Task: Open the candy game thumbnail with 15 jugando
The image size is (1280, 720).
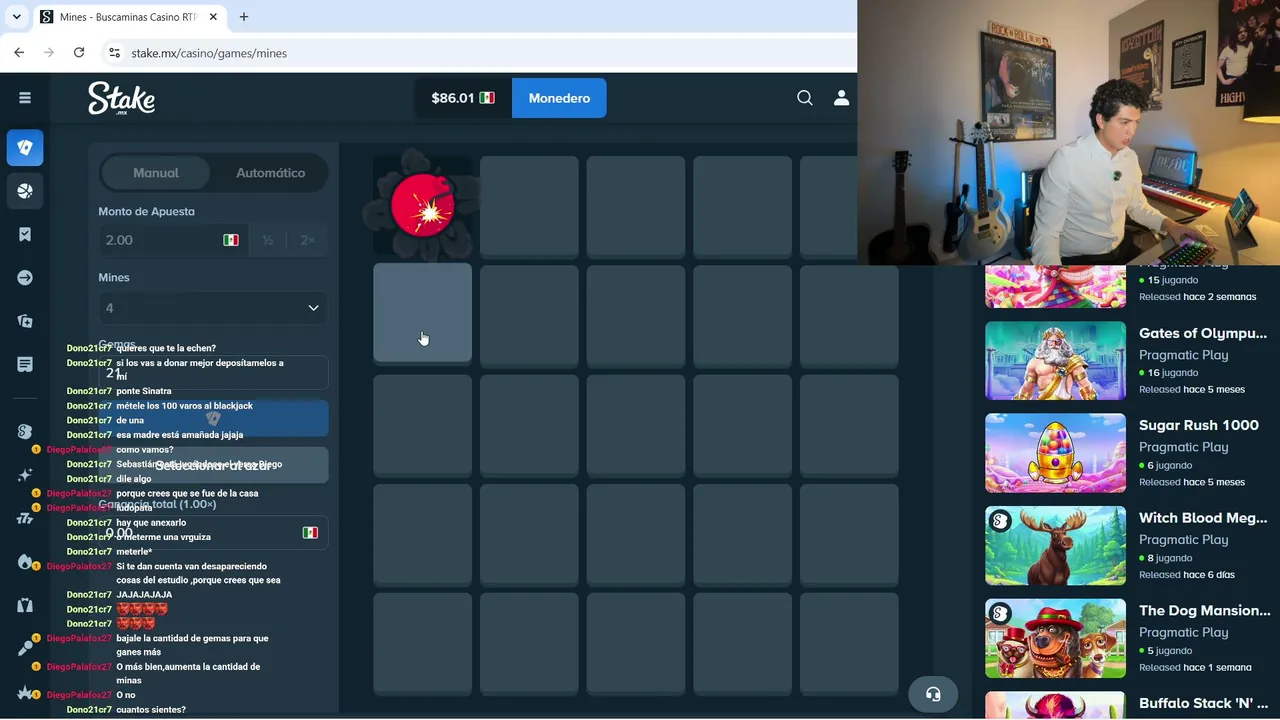Action: pyautogui.click(x=1055, y=287)
